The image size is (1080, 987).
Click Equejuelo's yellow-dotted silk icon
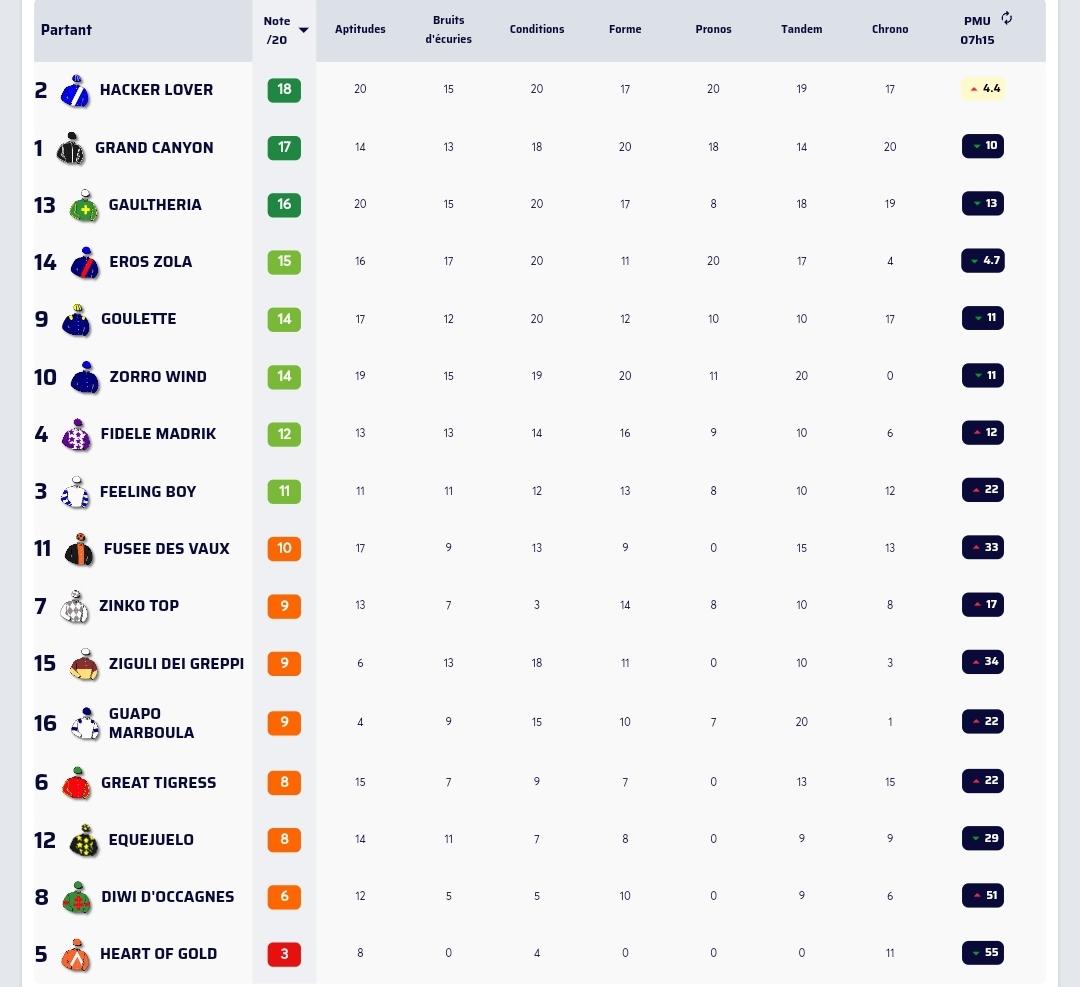click(x=85, y=840)
